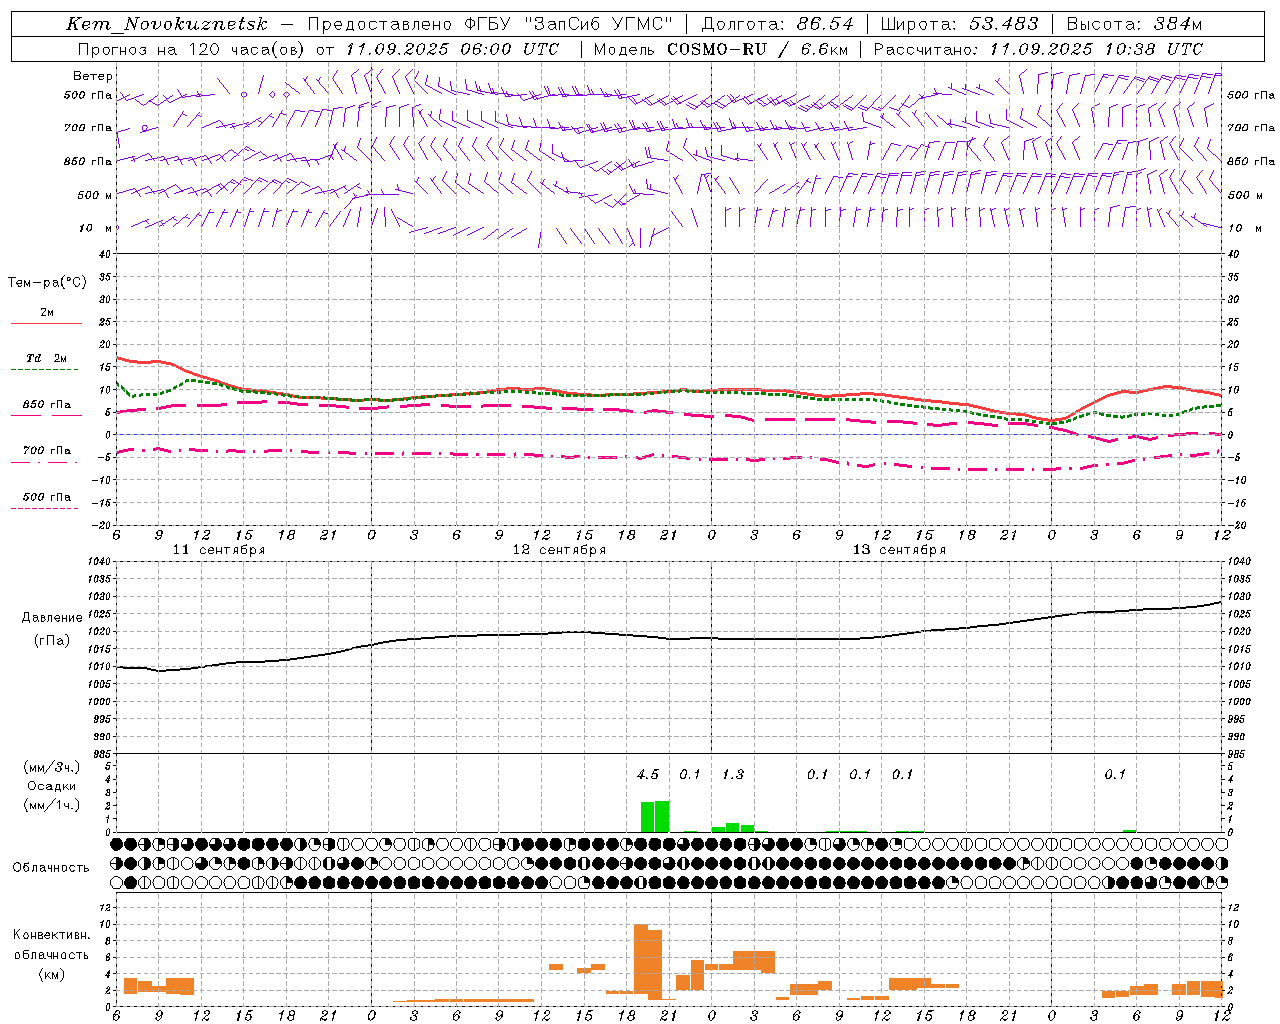Click the '(мм/1ч.)' precipitation unit label

(51, 805)
